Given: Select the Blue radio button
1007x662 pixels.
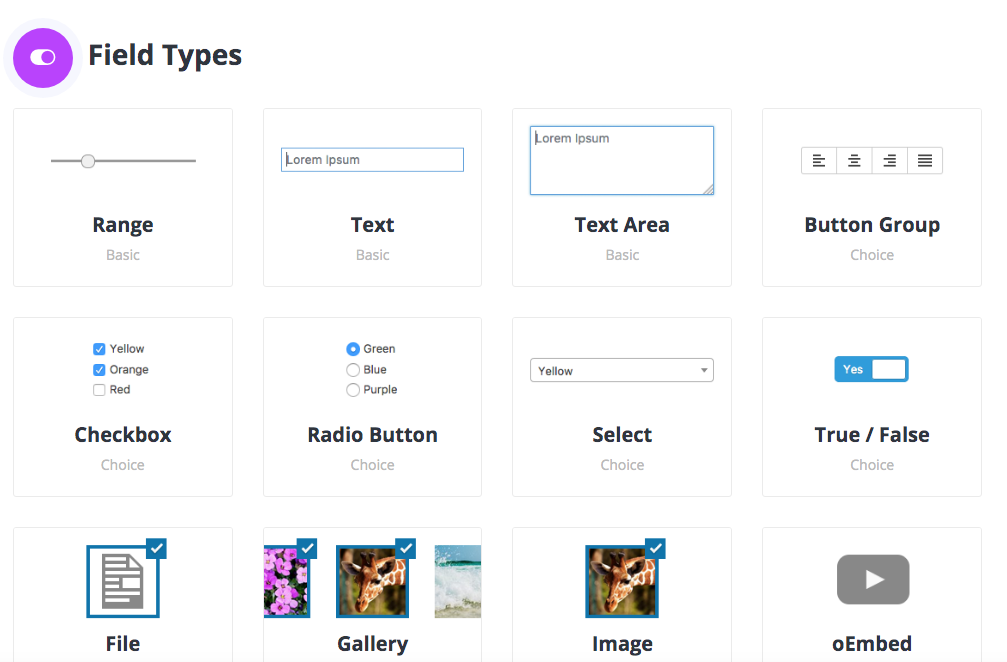Looking at the screenshot, I should (353, 370).
